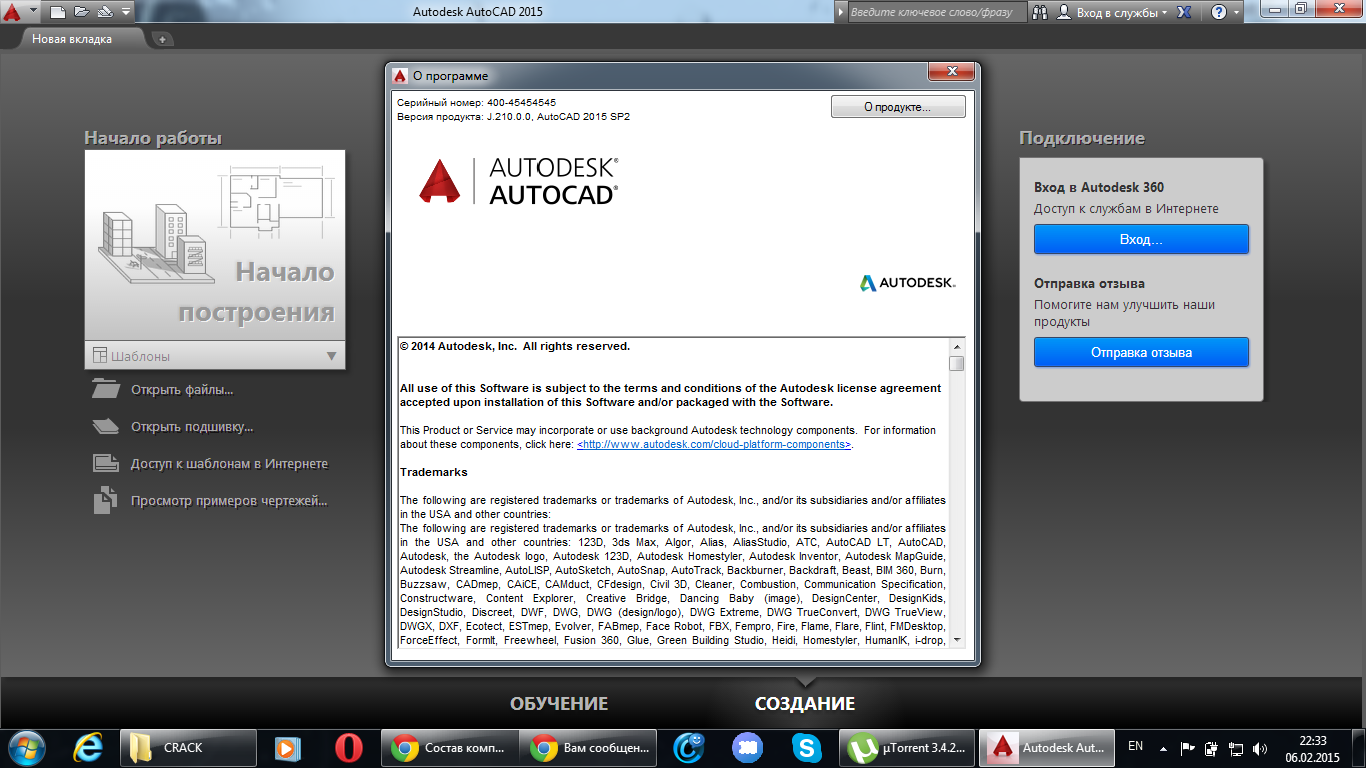
Task: Click the sheet set icon beside Открыть подшивку
Action: click(105, 427)
